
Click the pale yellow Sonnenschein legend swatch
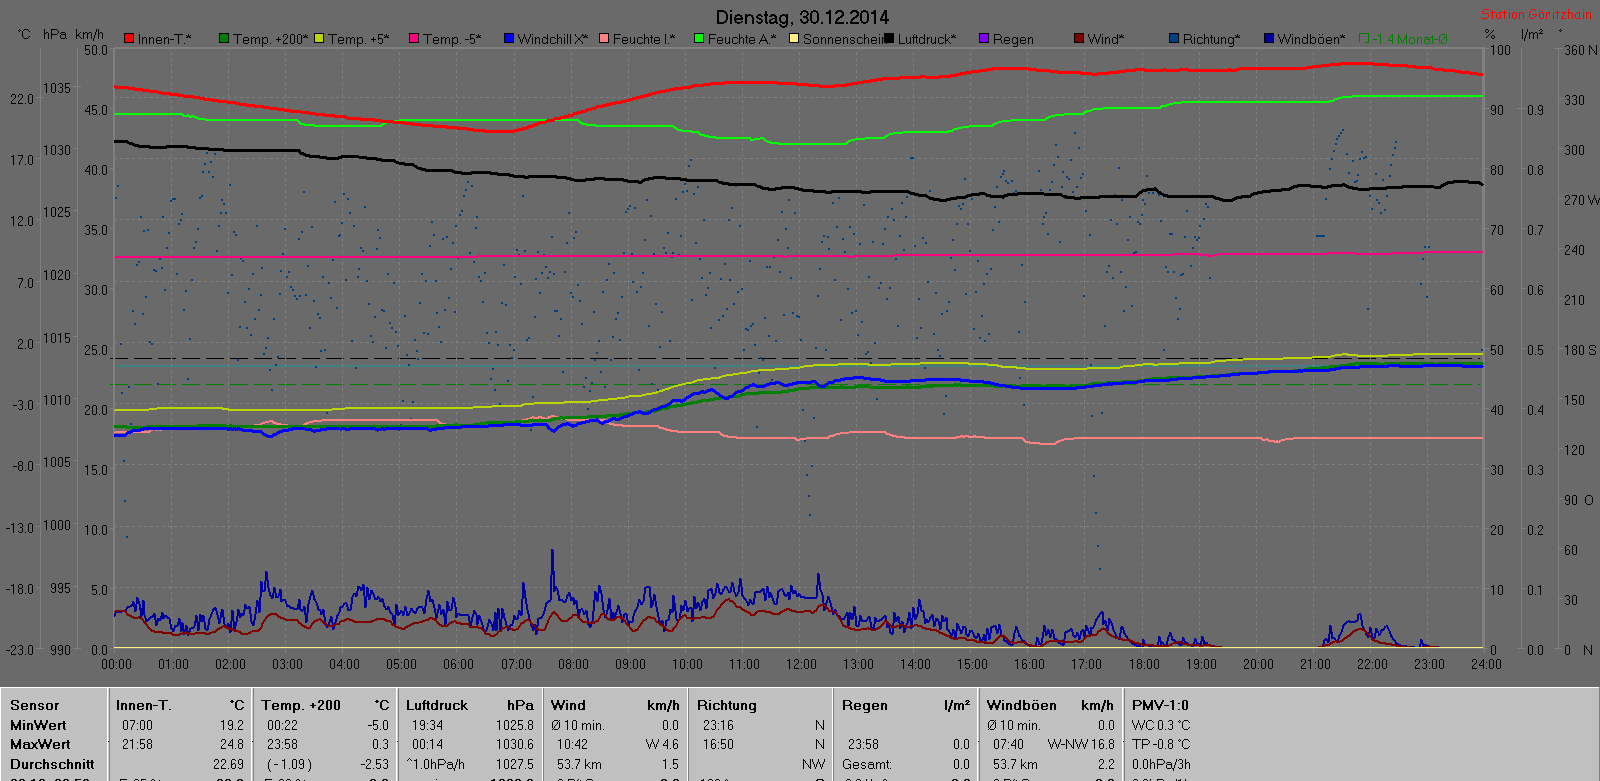794,39
